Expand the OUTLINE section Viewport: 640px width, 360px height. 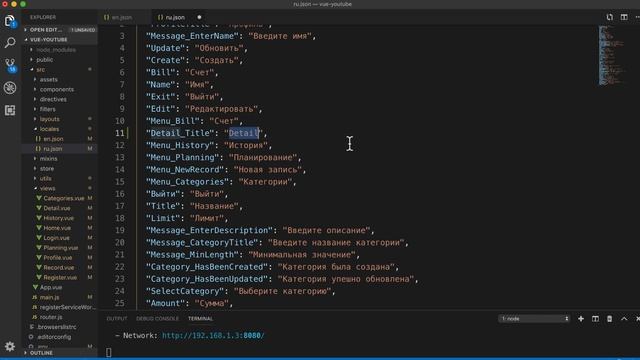click(x=60, y=353)
